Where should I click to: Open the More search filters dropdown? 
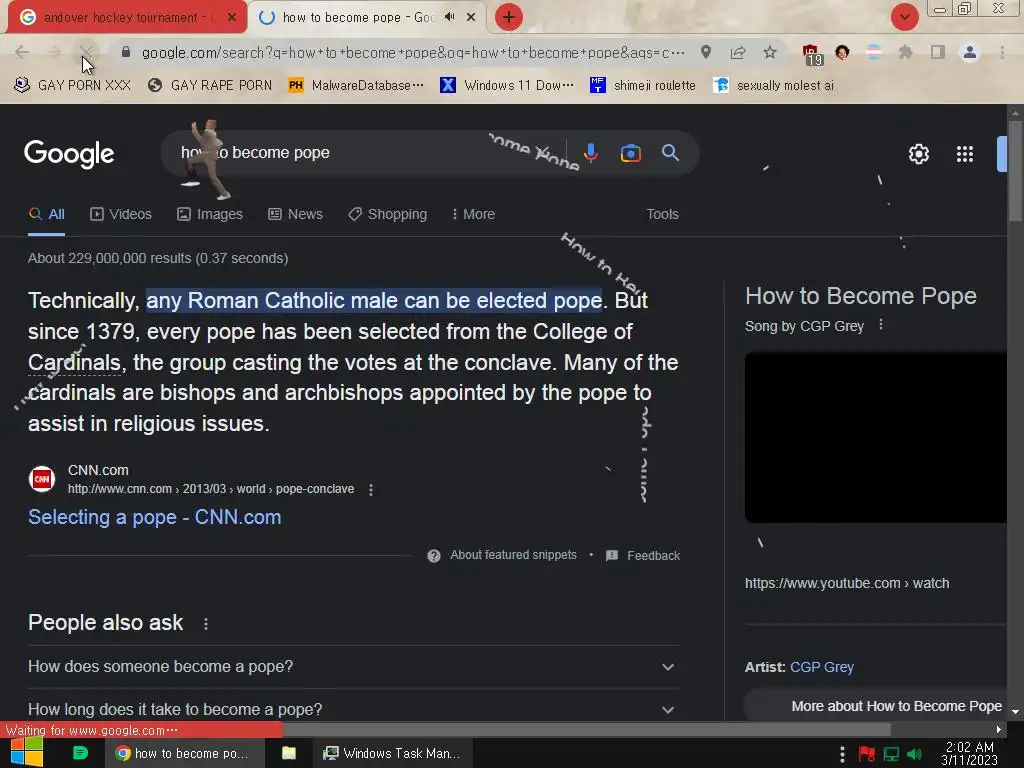pyautogui.click(x=473, y=214)
